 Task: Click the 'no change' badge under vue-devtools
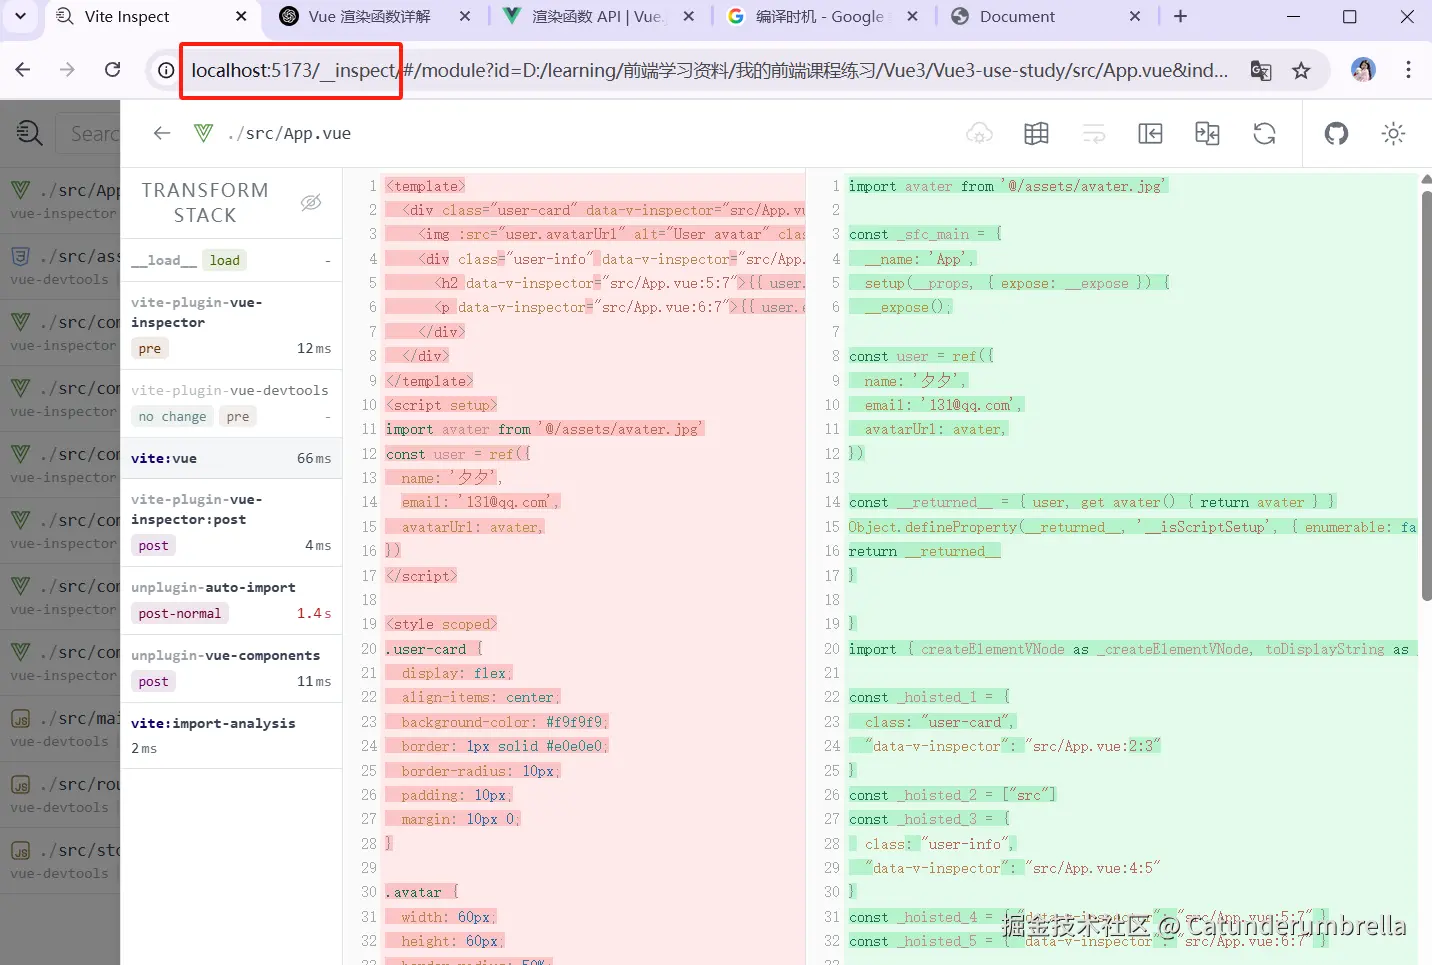click(x=172, y=417)
